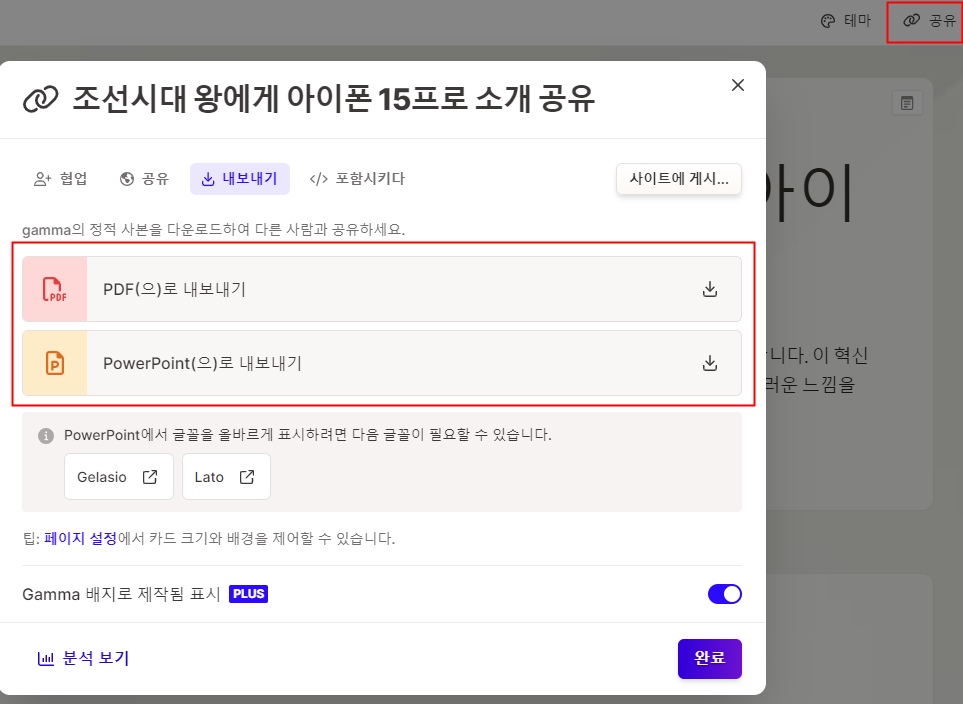This screenshot has width=963, height=704.
Task: Open the 페이지 설정 link
Action: click(80, 539)
